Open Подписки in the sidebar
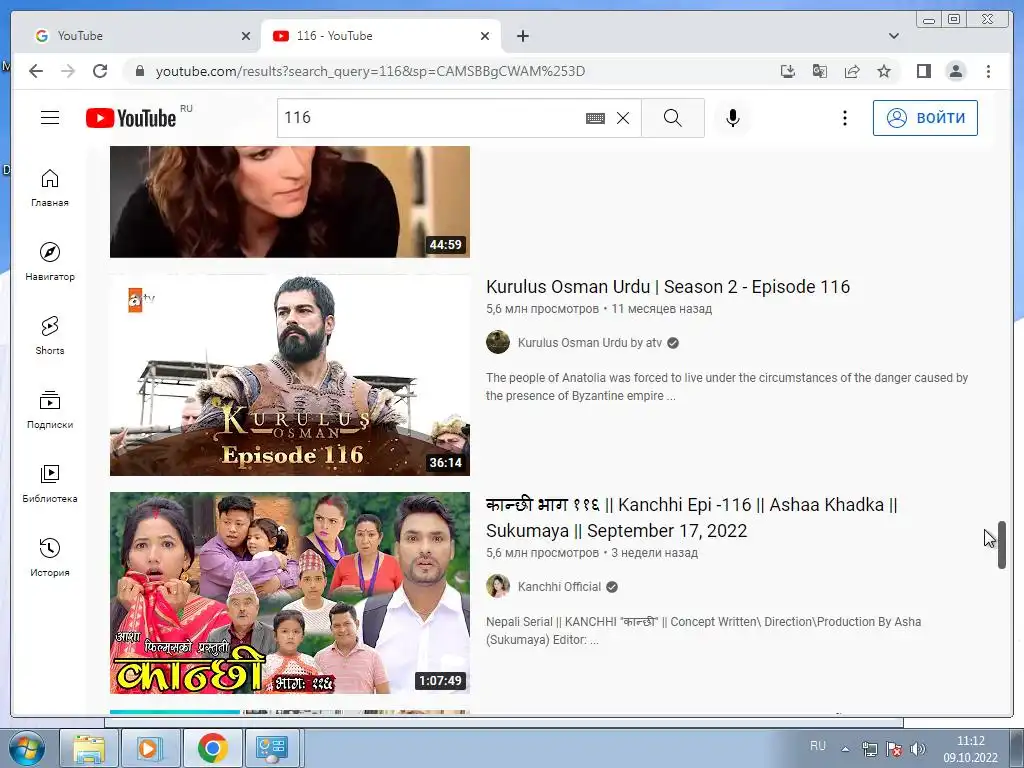 coord(50,409)
